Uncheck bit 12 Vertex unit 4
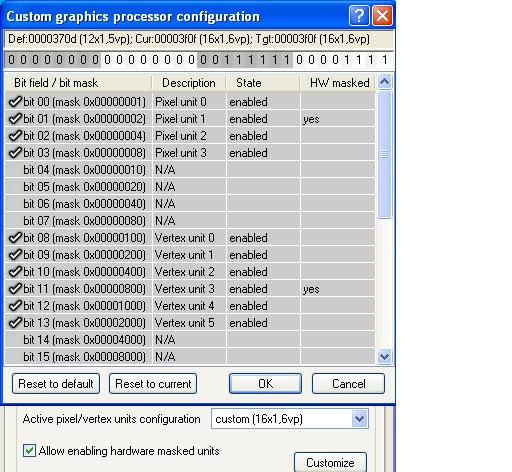 coord(15,306)
